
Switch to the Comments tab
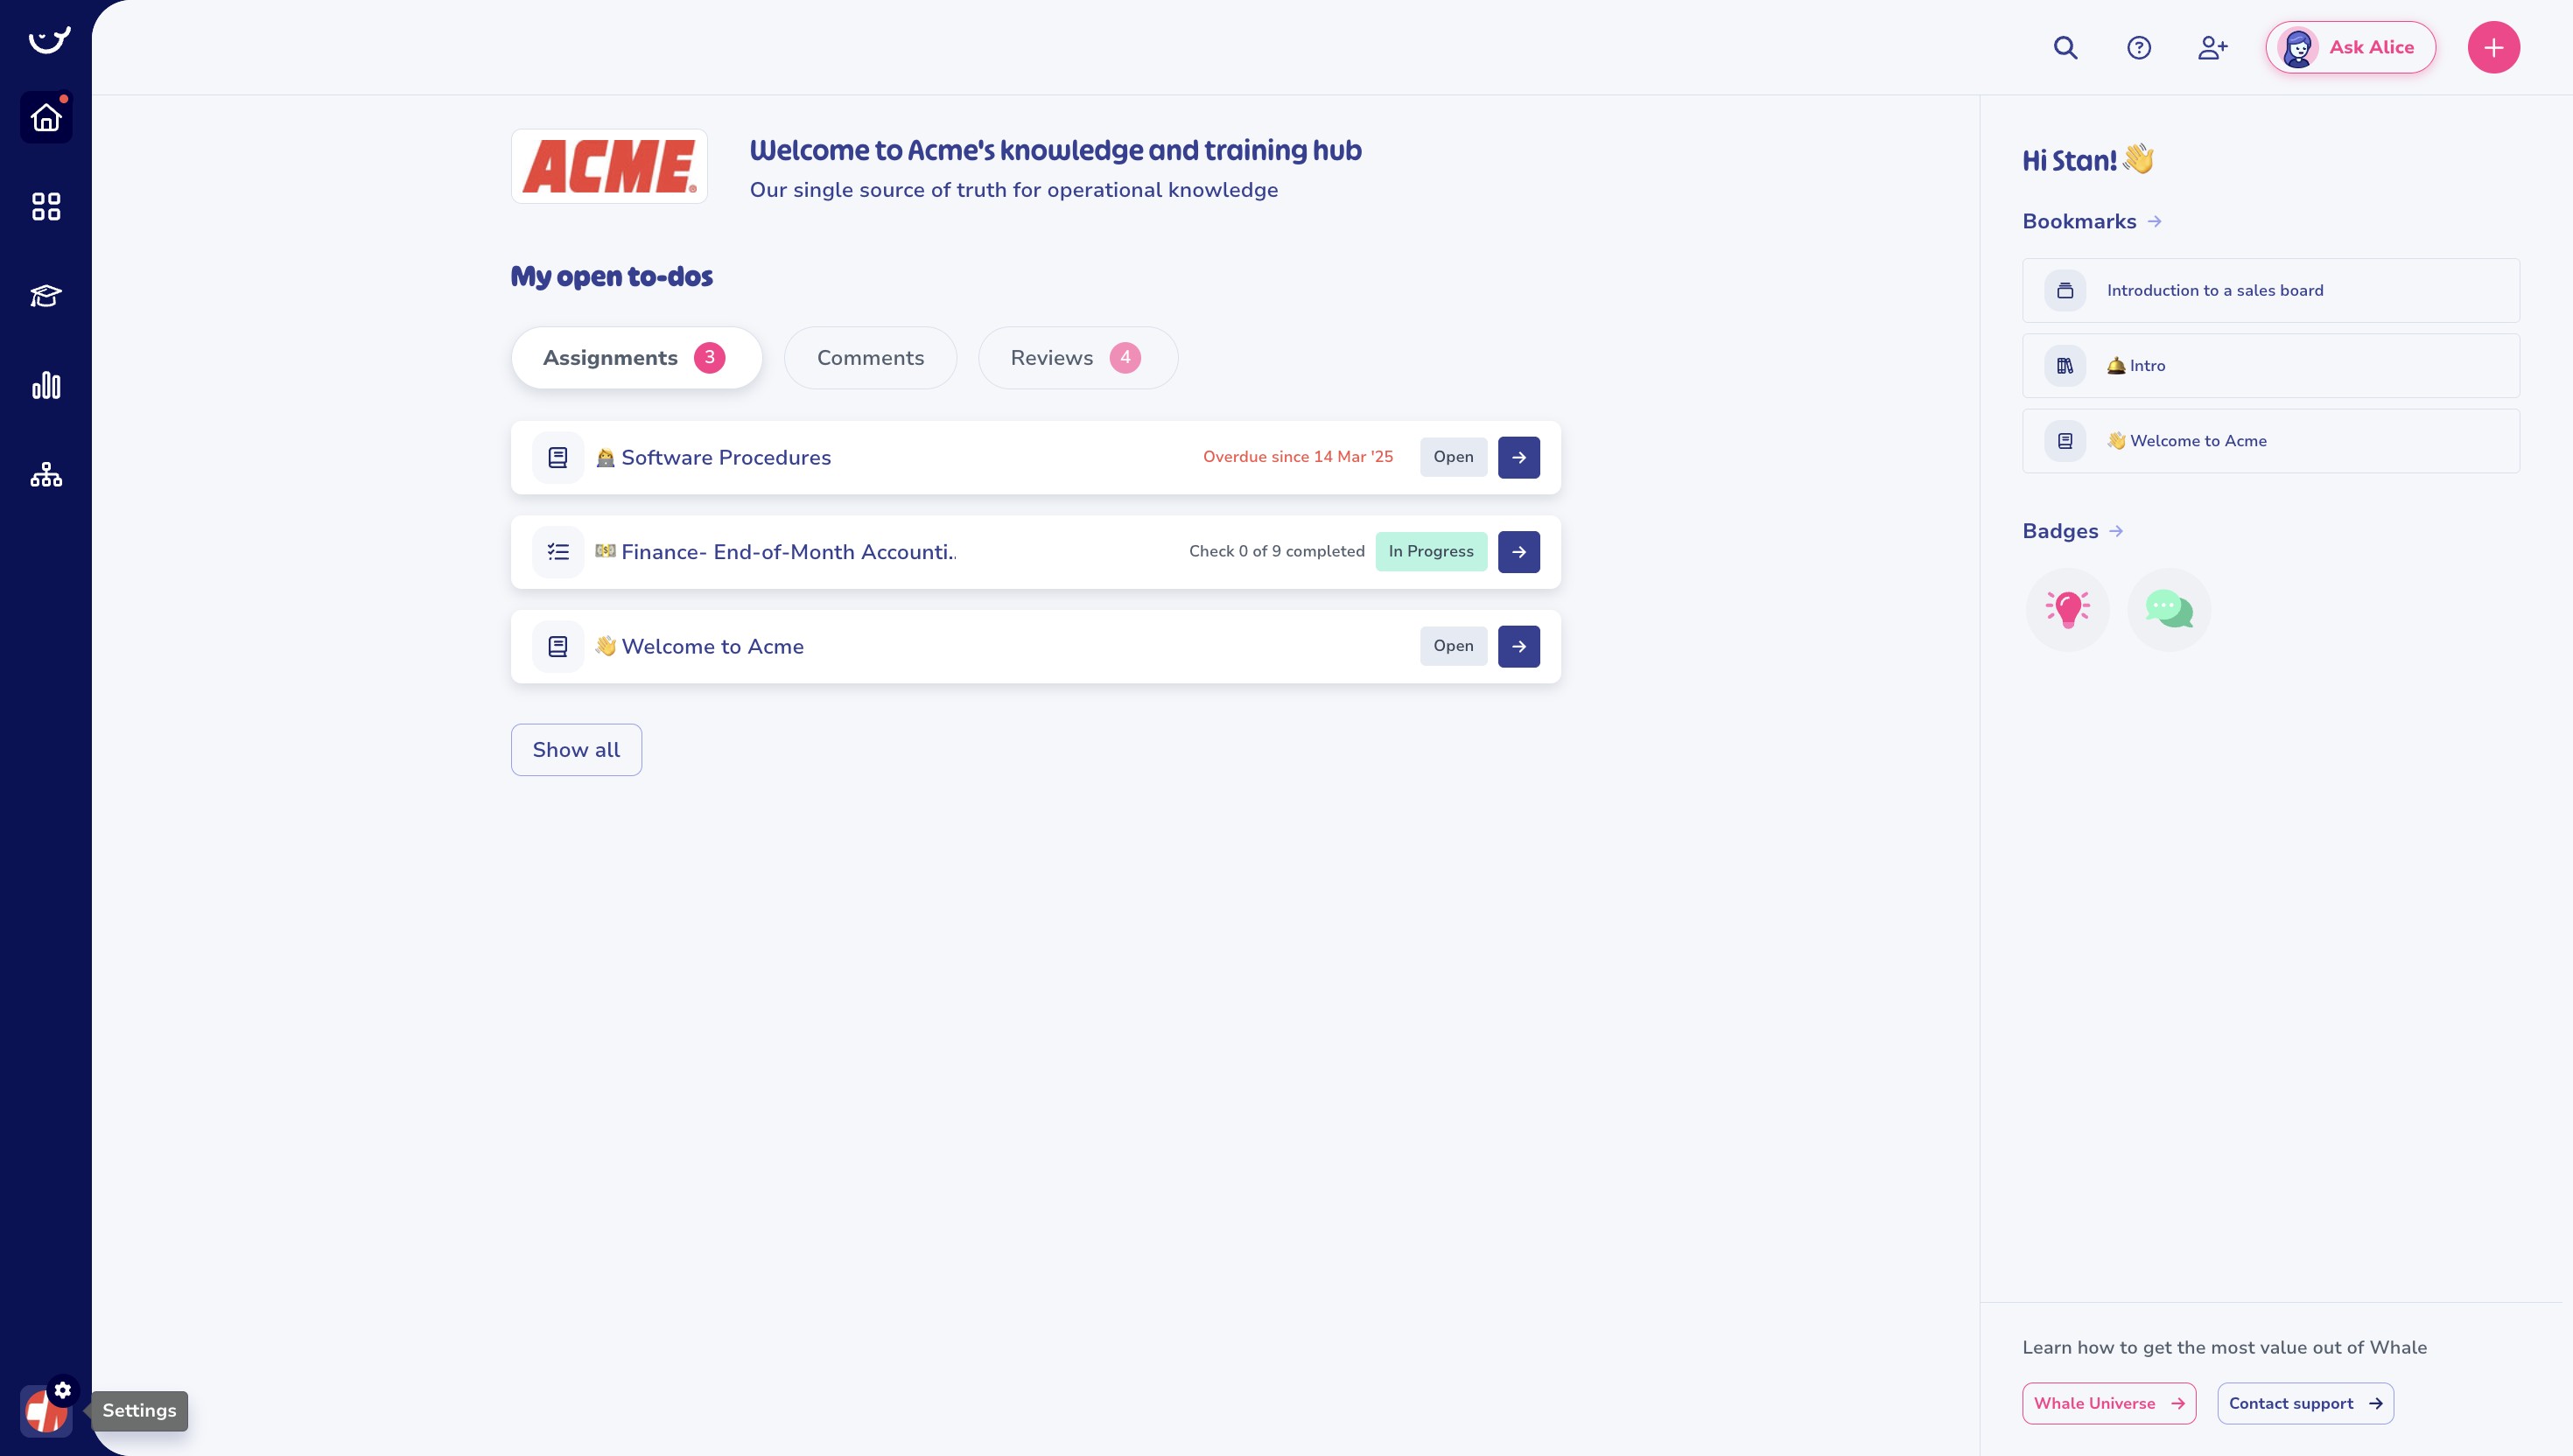[870, 358]
